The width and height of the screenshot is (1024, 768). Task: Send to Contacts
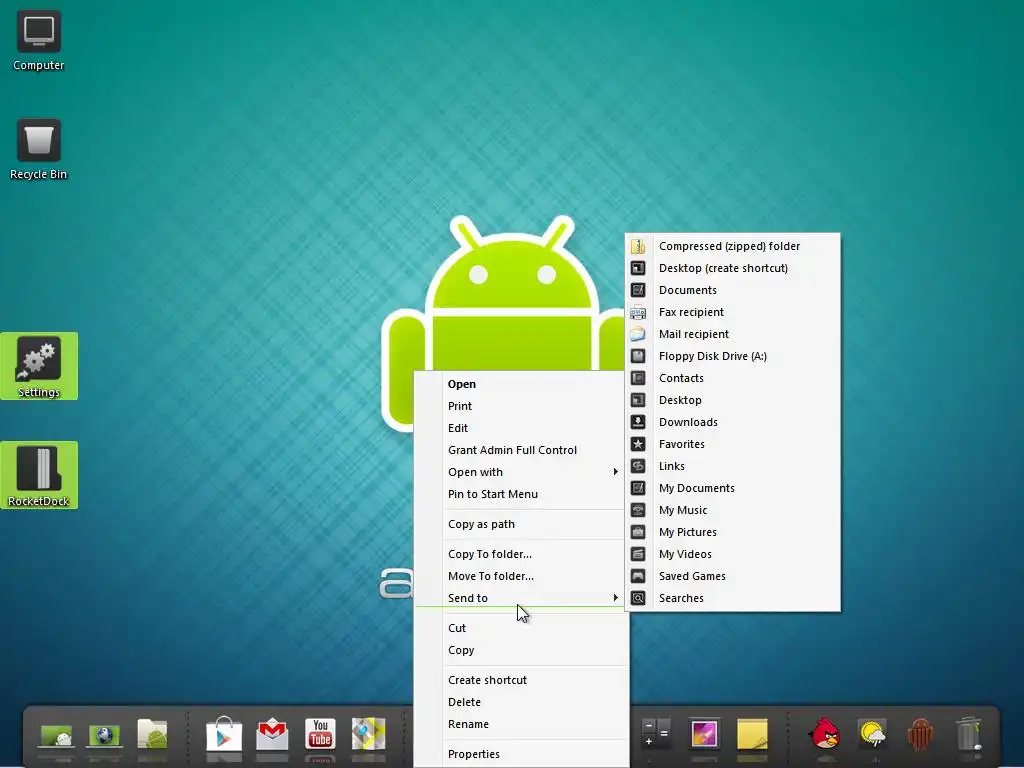[x=733, y=378]
